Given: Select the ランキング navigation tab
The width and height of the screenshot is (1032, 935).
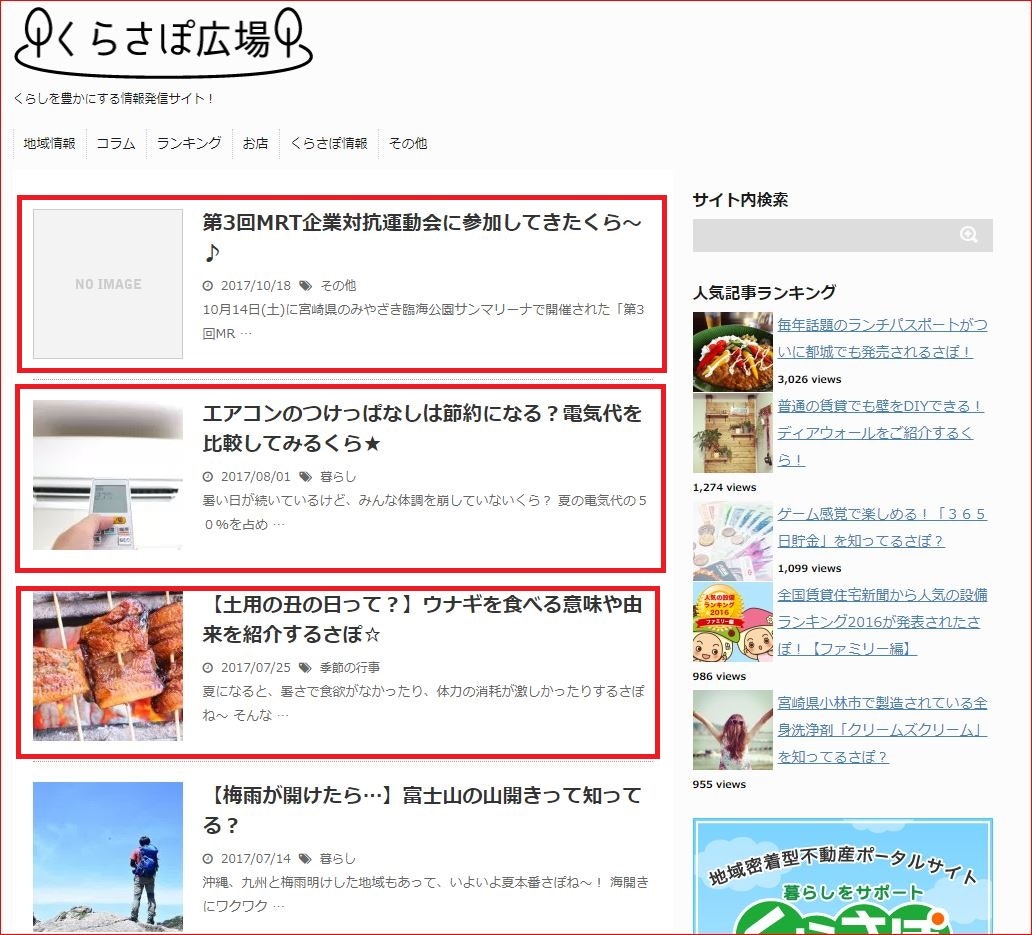Looking at the screenshot, I should coord(188,143).
